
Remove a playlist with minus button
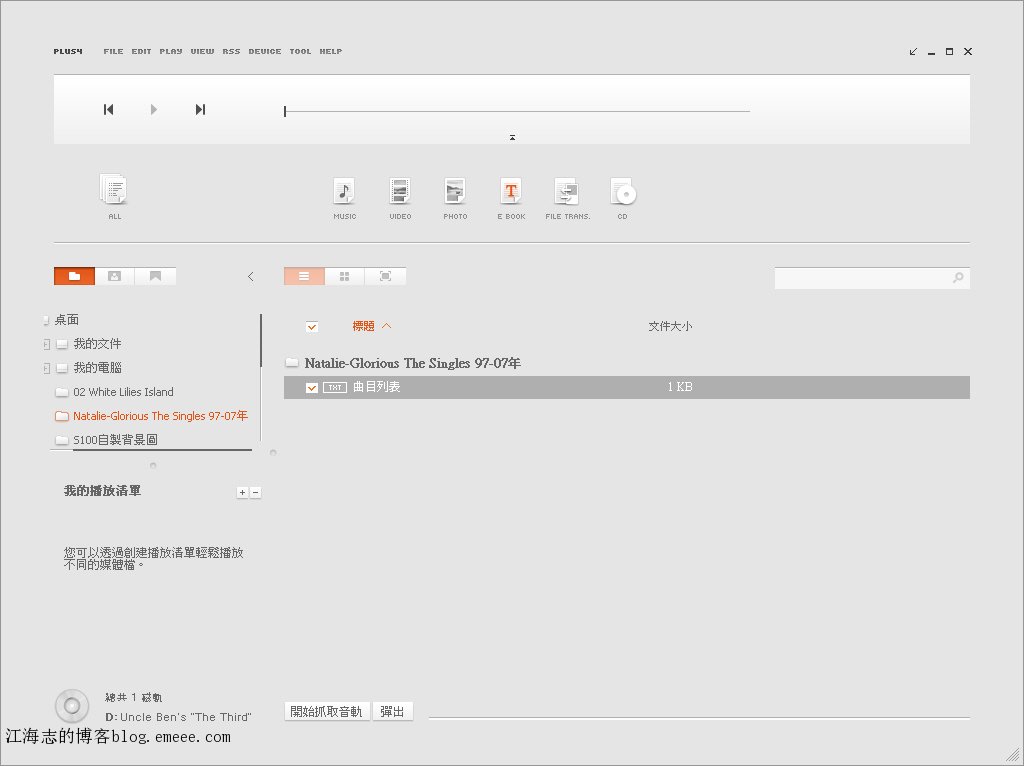click(x=255, y=492)
